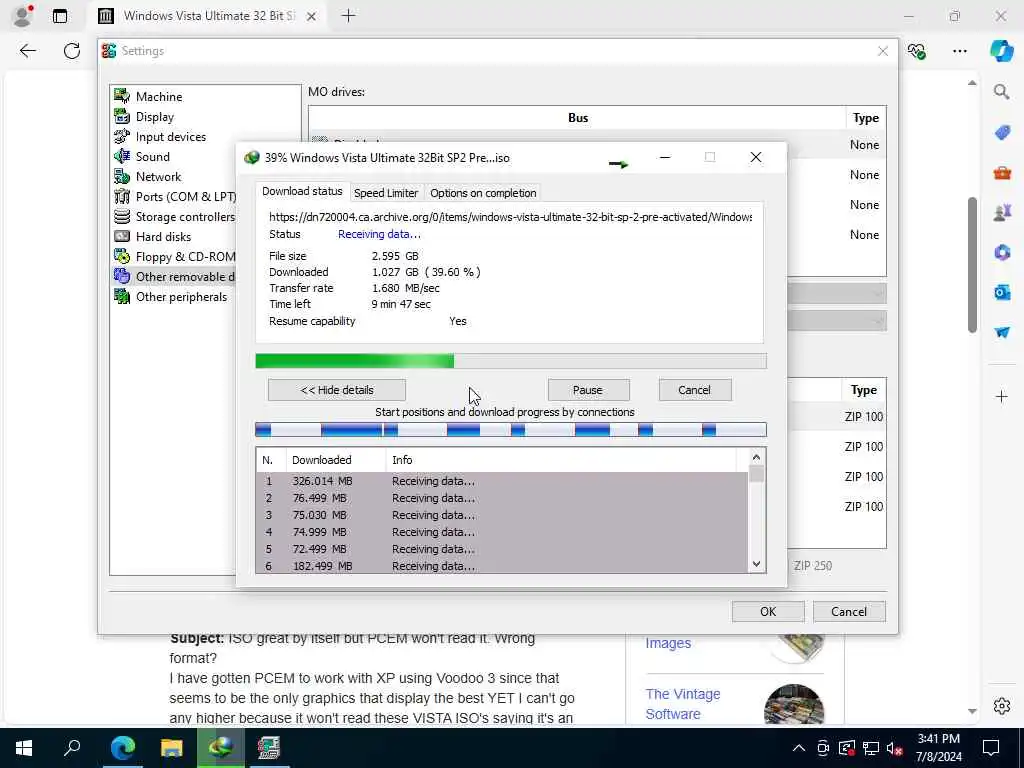Select first MO drive row Type None
The width and height of the screenshot is (1024, 768).
pyautogui.click(x=863, y=144)
